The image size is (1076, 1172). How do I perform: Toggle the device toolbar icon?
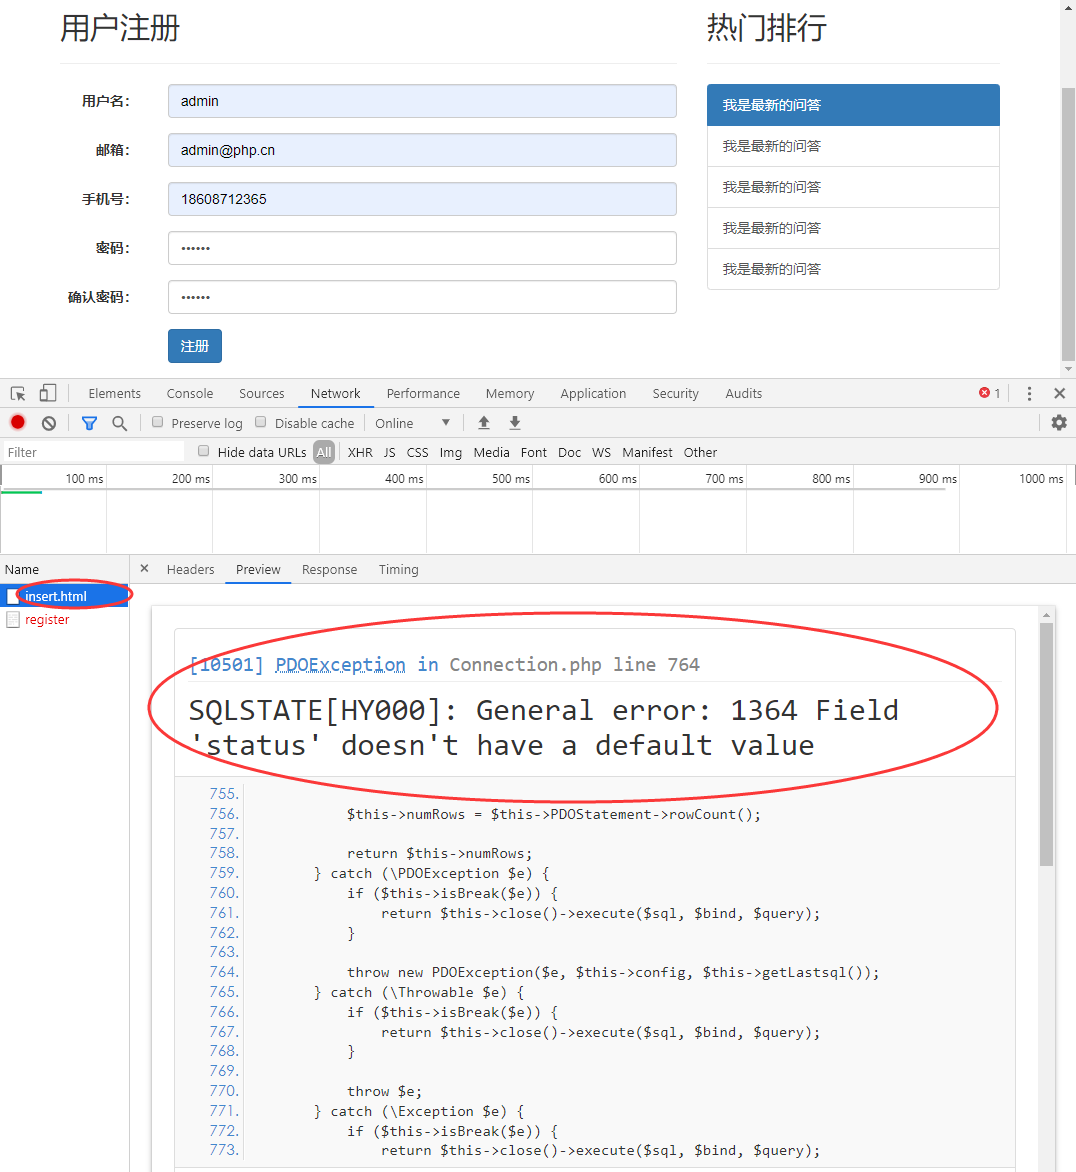click(x=48, y=394)
